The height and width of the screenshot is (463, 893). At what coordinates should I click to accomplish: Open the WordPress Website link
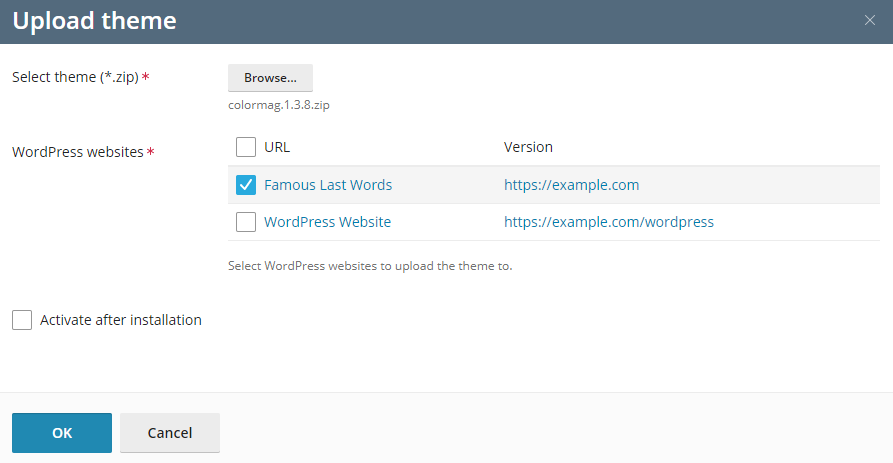(x=327, y=222)
